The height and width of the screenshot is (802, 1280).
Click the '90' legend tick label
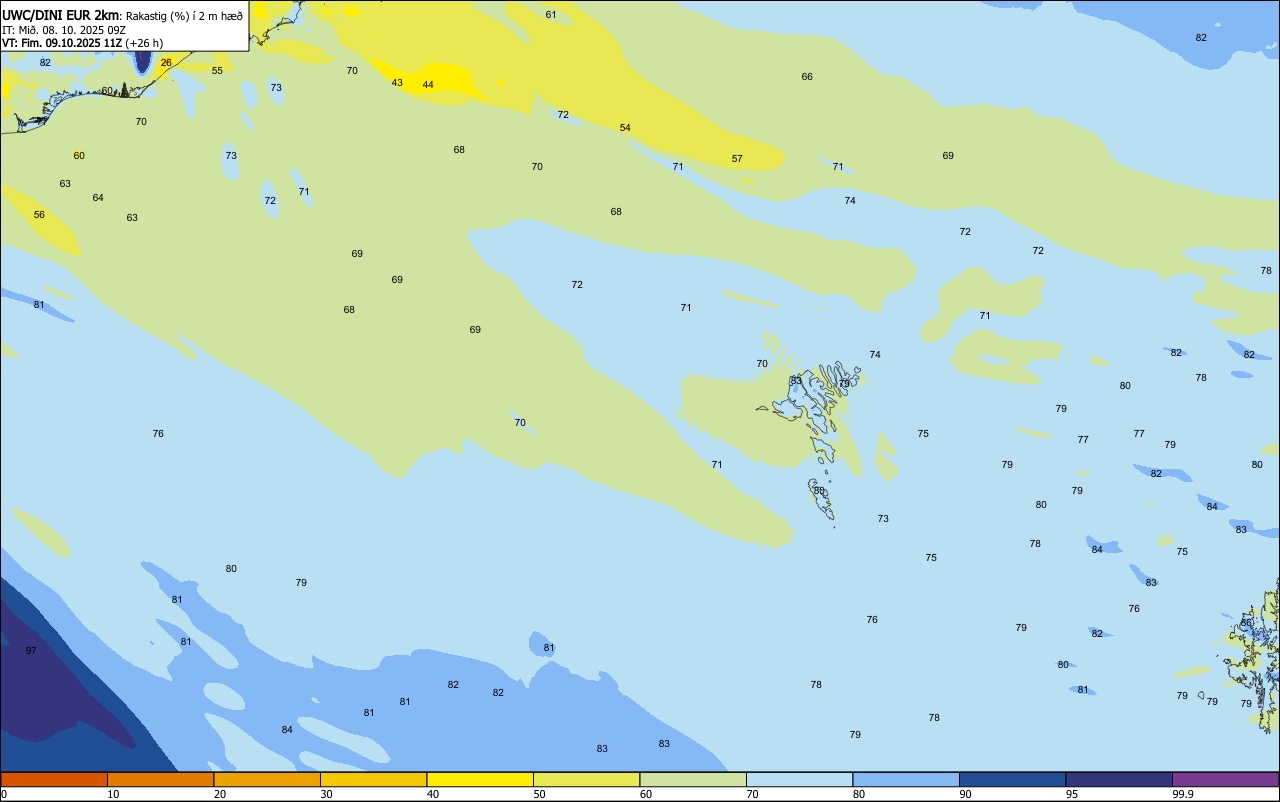[x=966, y=794]
